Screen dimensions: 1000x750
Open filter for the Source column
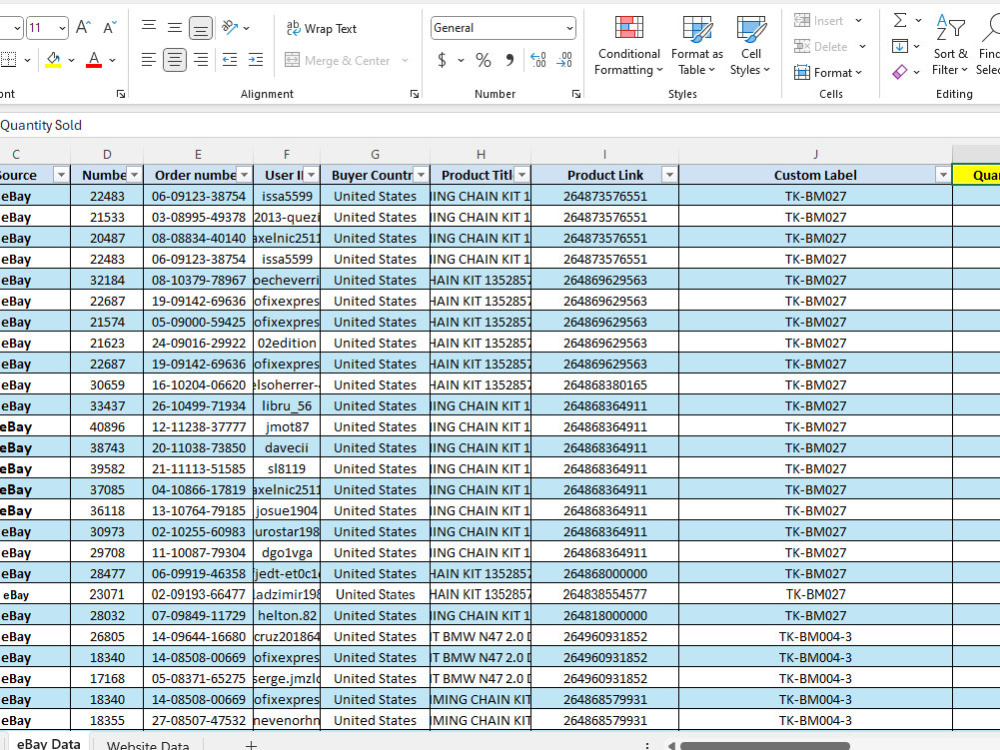pyautogui.click(x=61, y=175)
